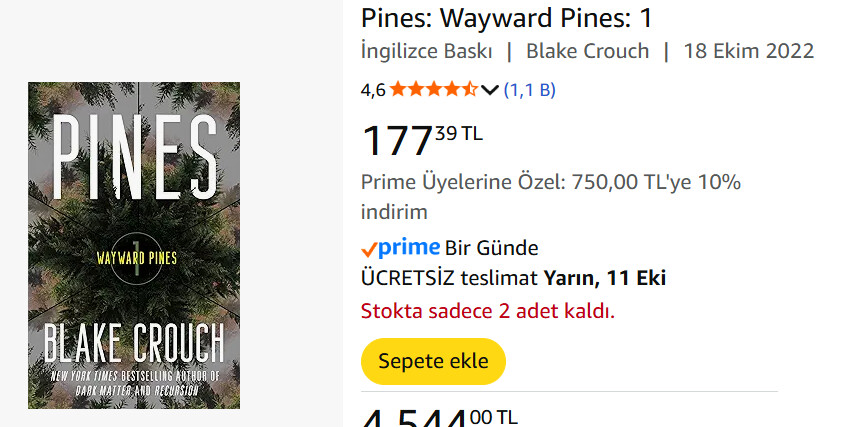Image resolution: width=858 pixels, height=427 pixels.
Task: Click the partially visible 4.544,00 TL price
Action: point(439,417)
